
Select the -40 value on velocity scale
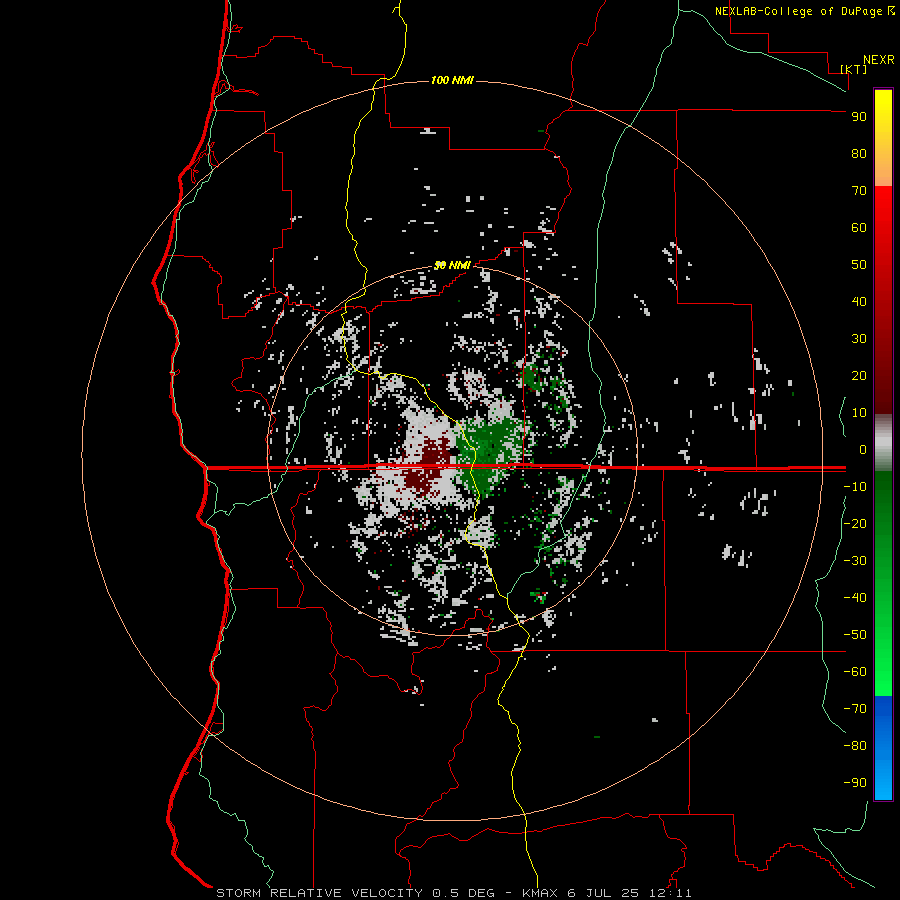855,598
